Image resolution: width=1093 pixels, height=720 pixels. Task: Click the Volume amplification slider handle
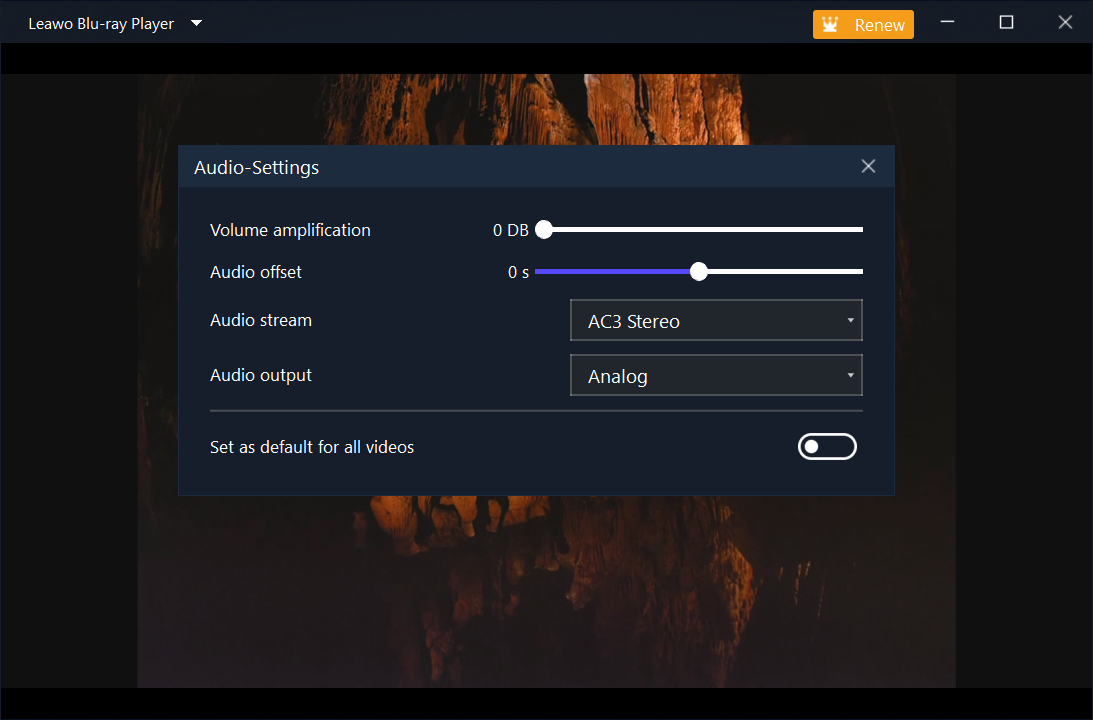543,230
